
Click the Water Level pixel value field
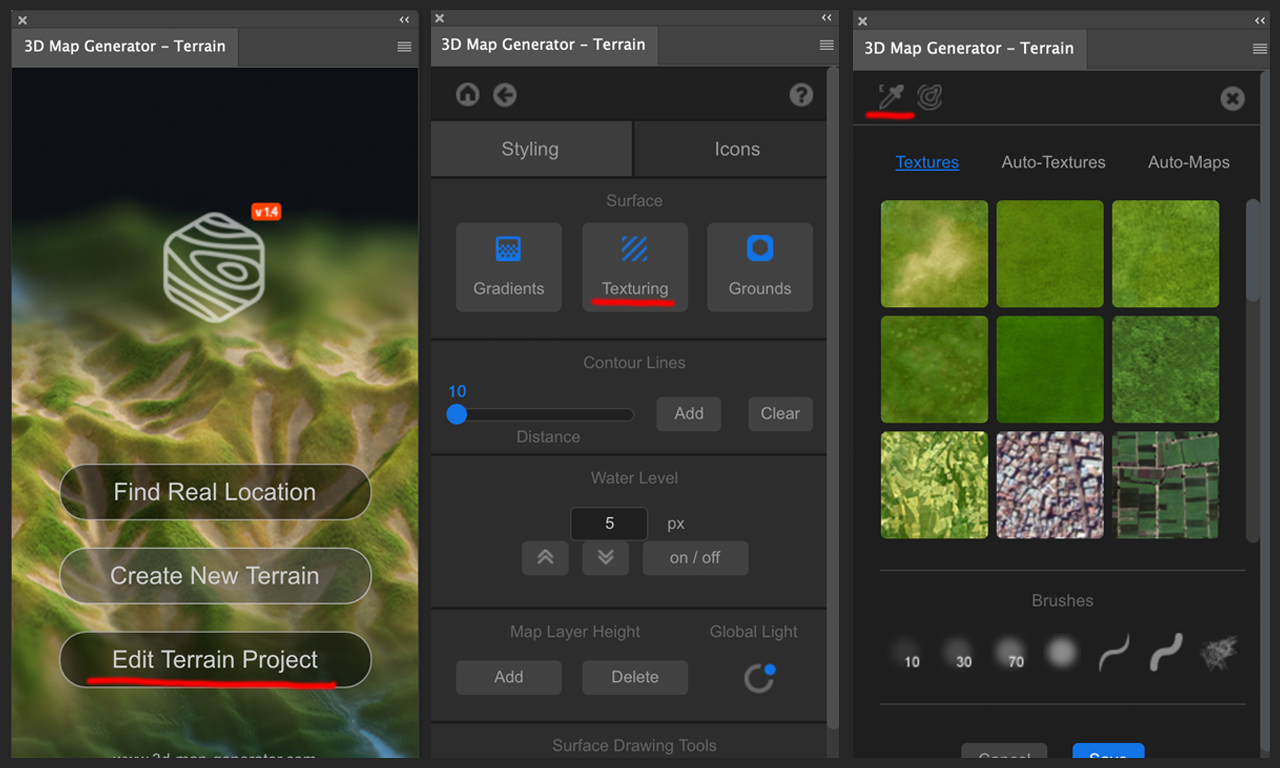pyautogui.click(x=610, y=523)
